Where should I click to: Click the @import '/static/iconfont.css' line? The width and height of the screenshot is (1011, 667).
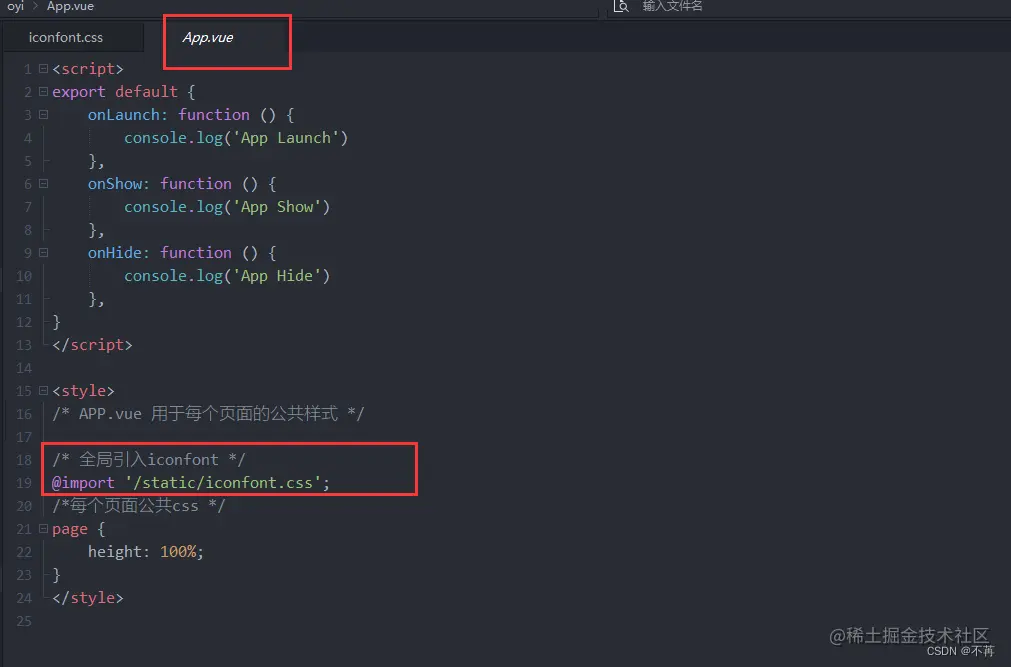(191, 483)
